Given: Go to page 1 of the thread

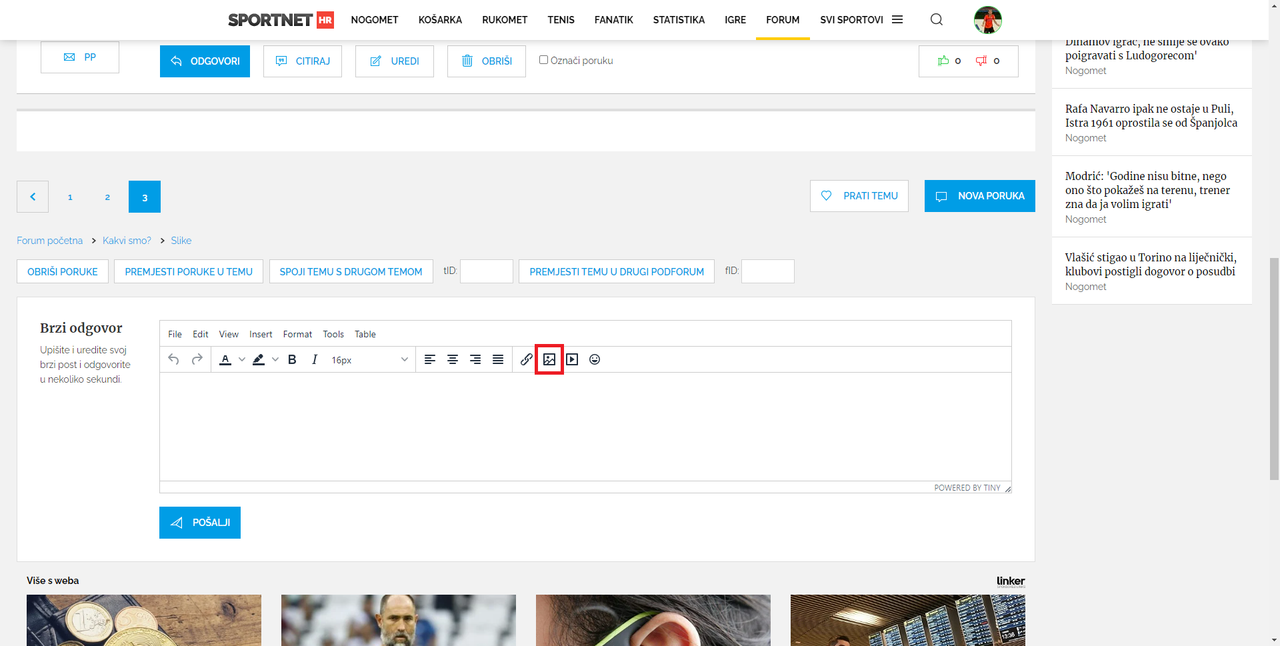Looking at the screenshot, I should (70, 197).
